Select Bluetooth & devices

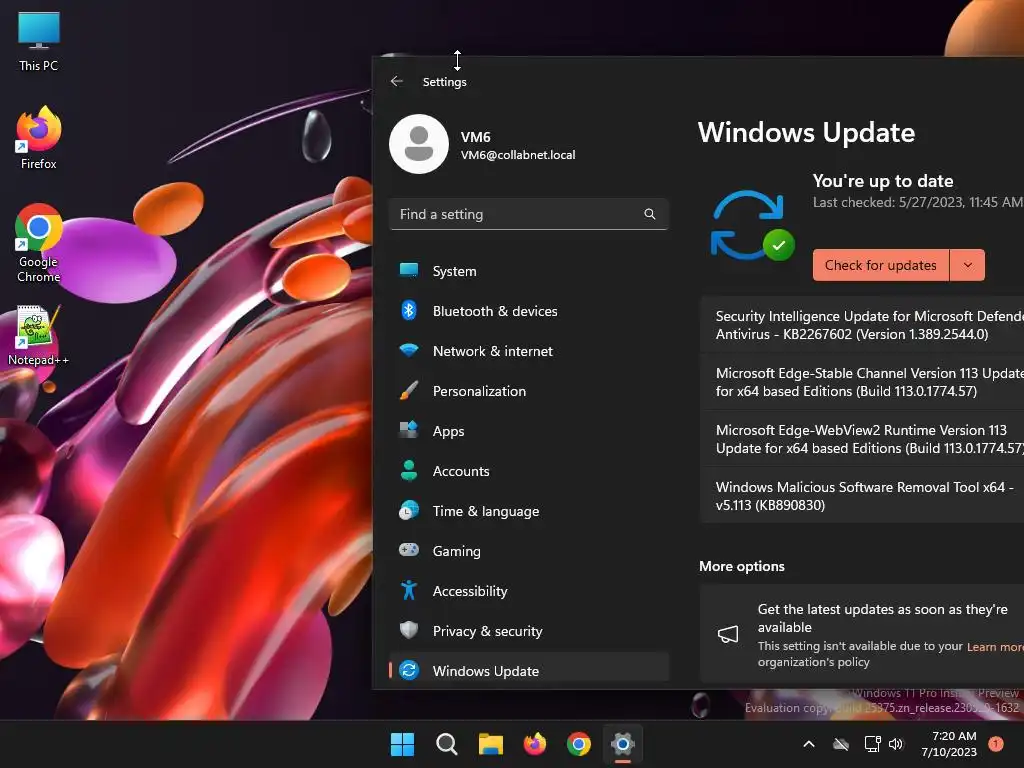(529, 311)
